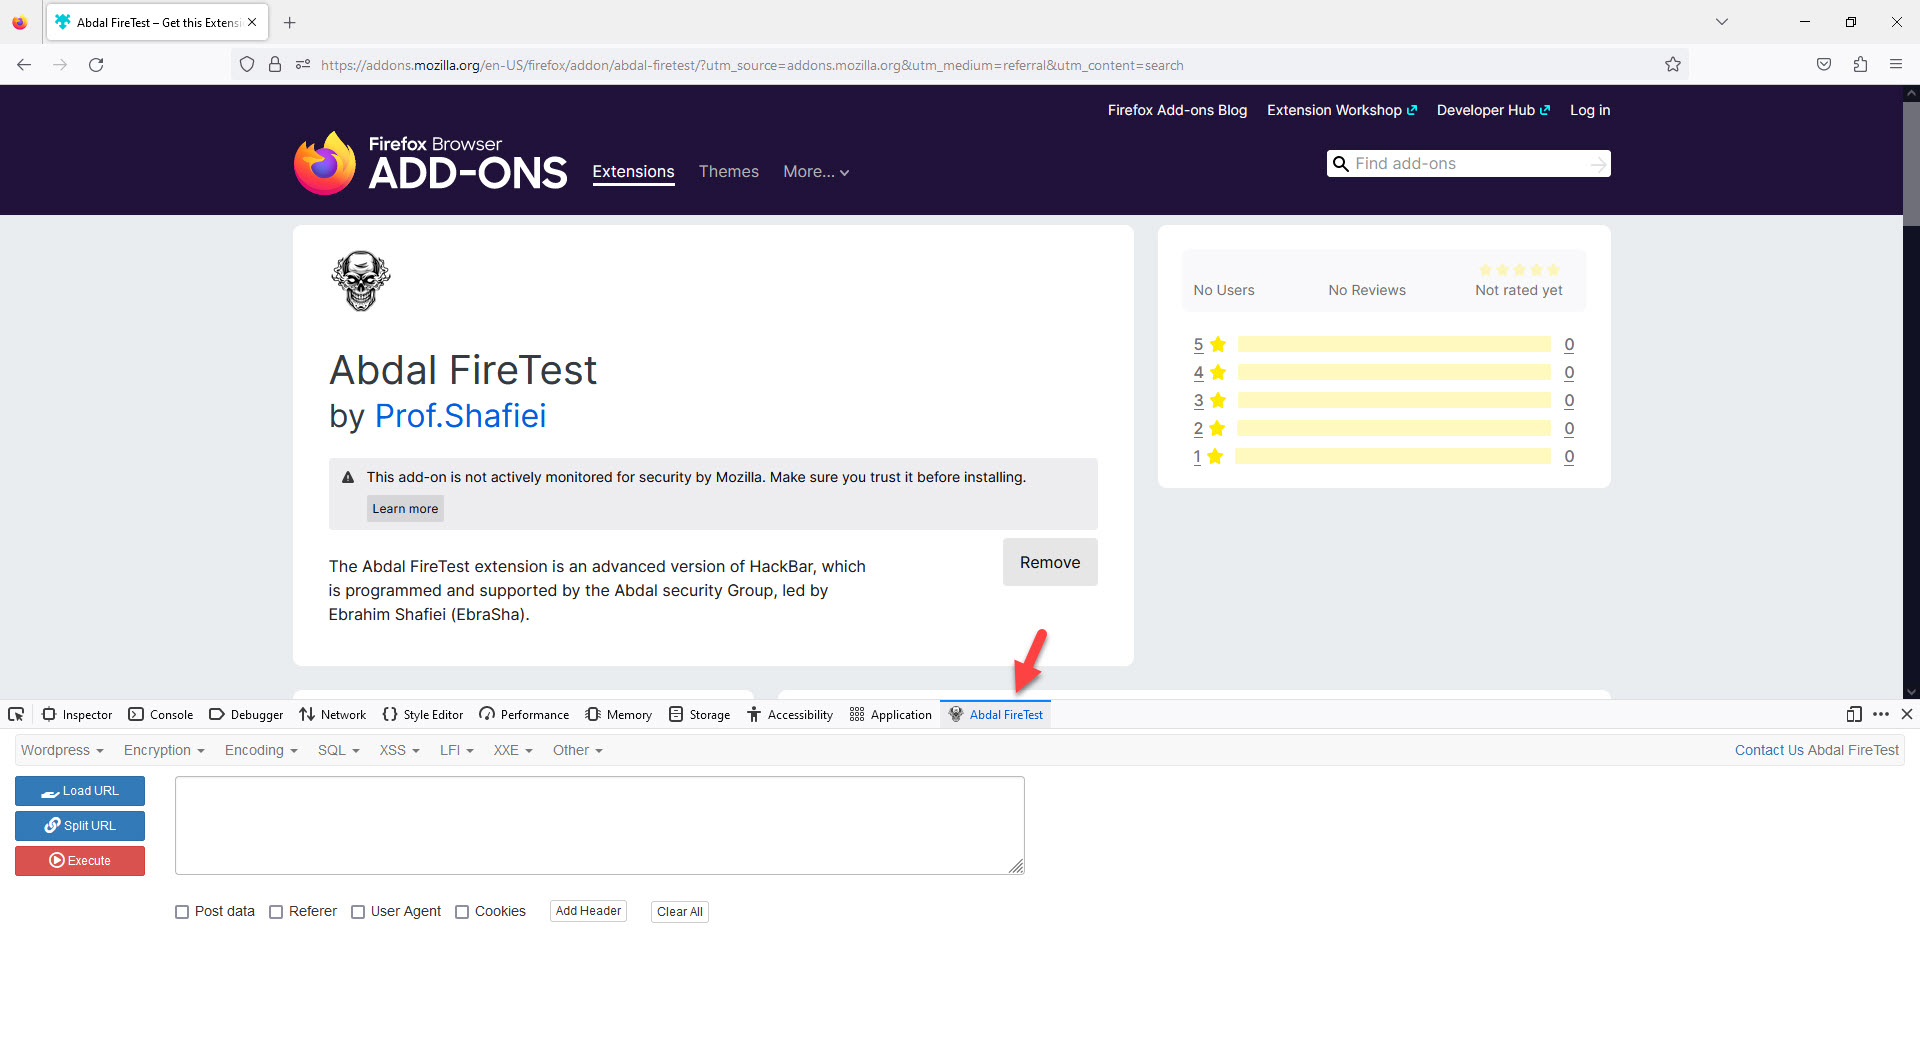Close the Abdal FireTest browser tab
Viewport: 1920px width, 1040px height.
252,22
